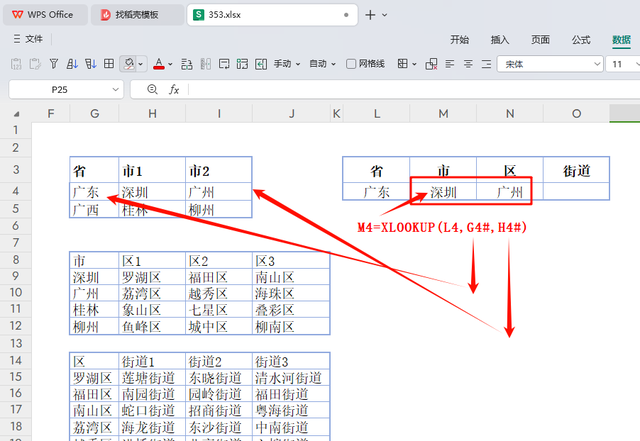Screen dimensions: 640x441
Task: Click the remove duplicates icon
Action: tap(431, 64)
